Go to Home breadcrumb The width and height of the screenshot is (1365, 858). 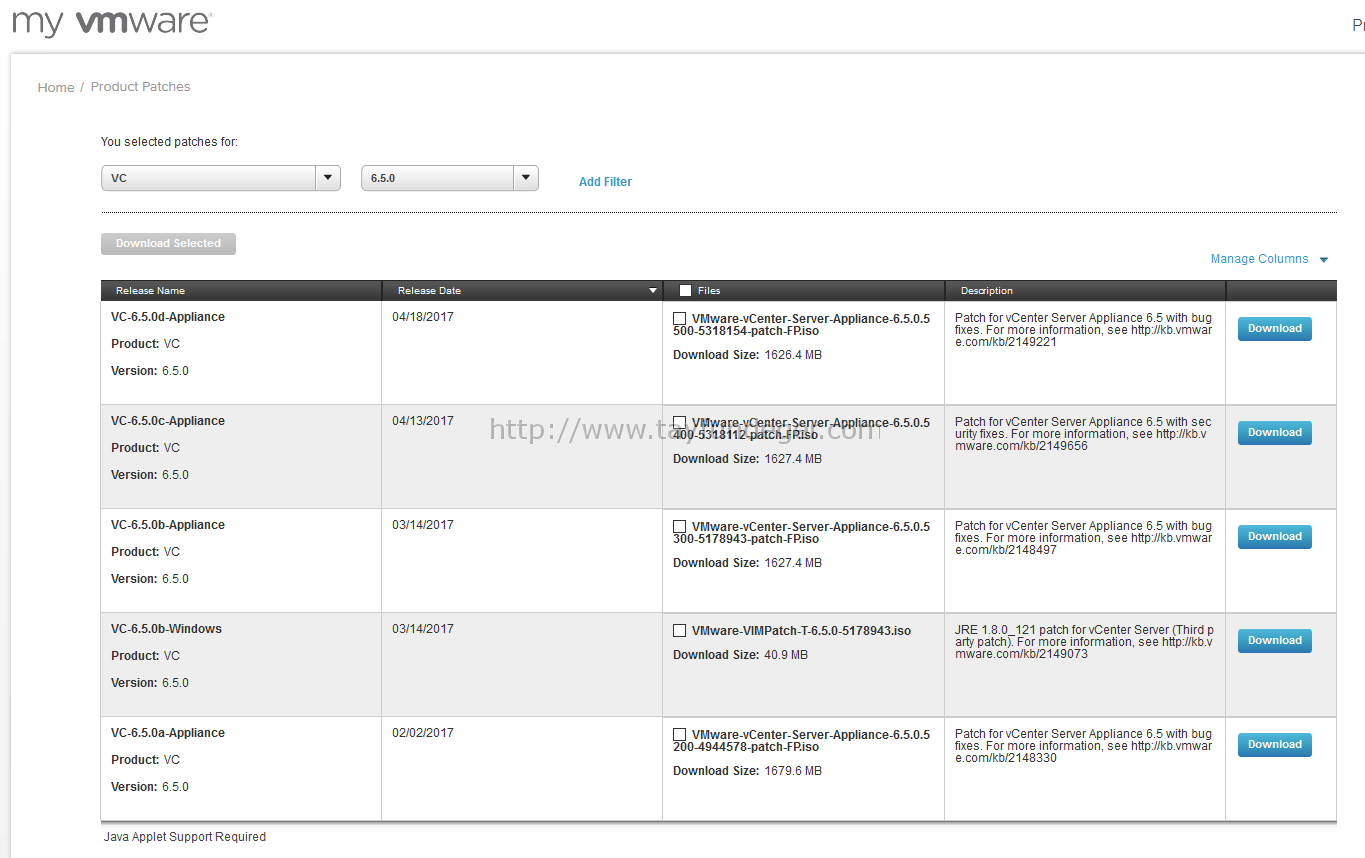coord(56,88)
